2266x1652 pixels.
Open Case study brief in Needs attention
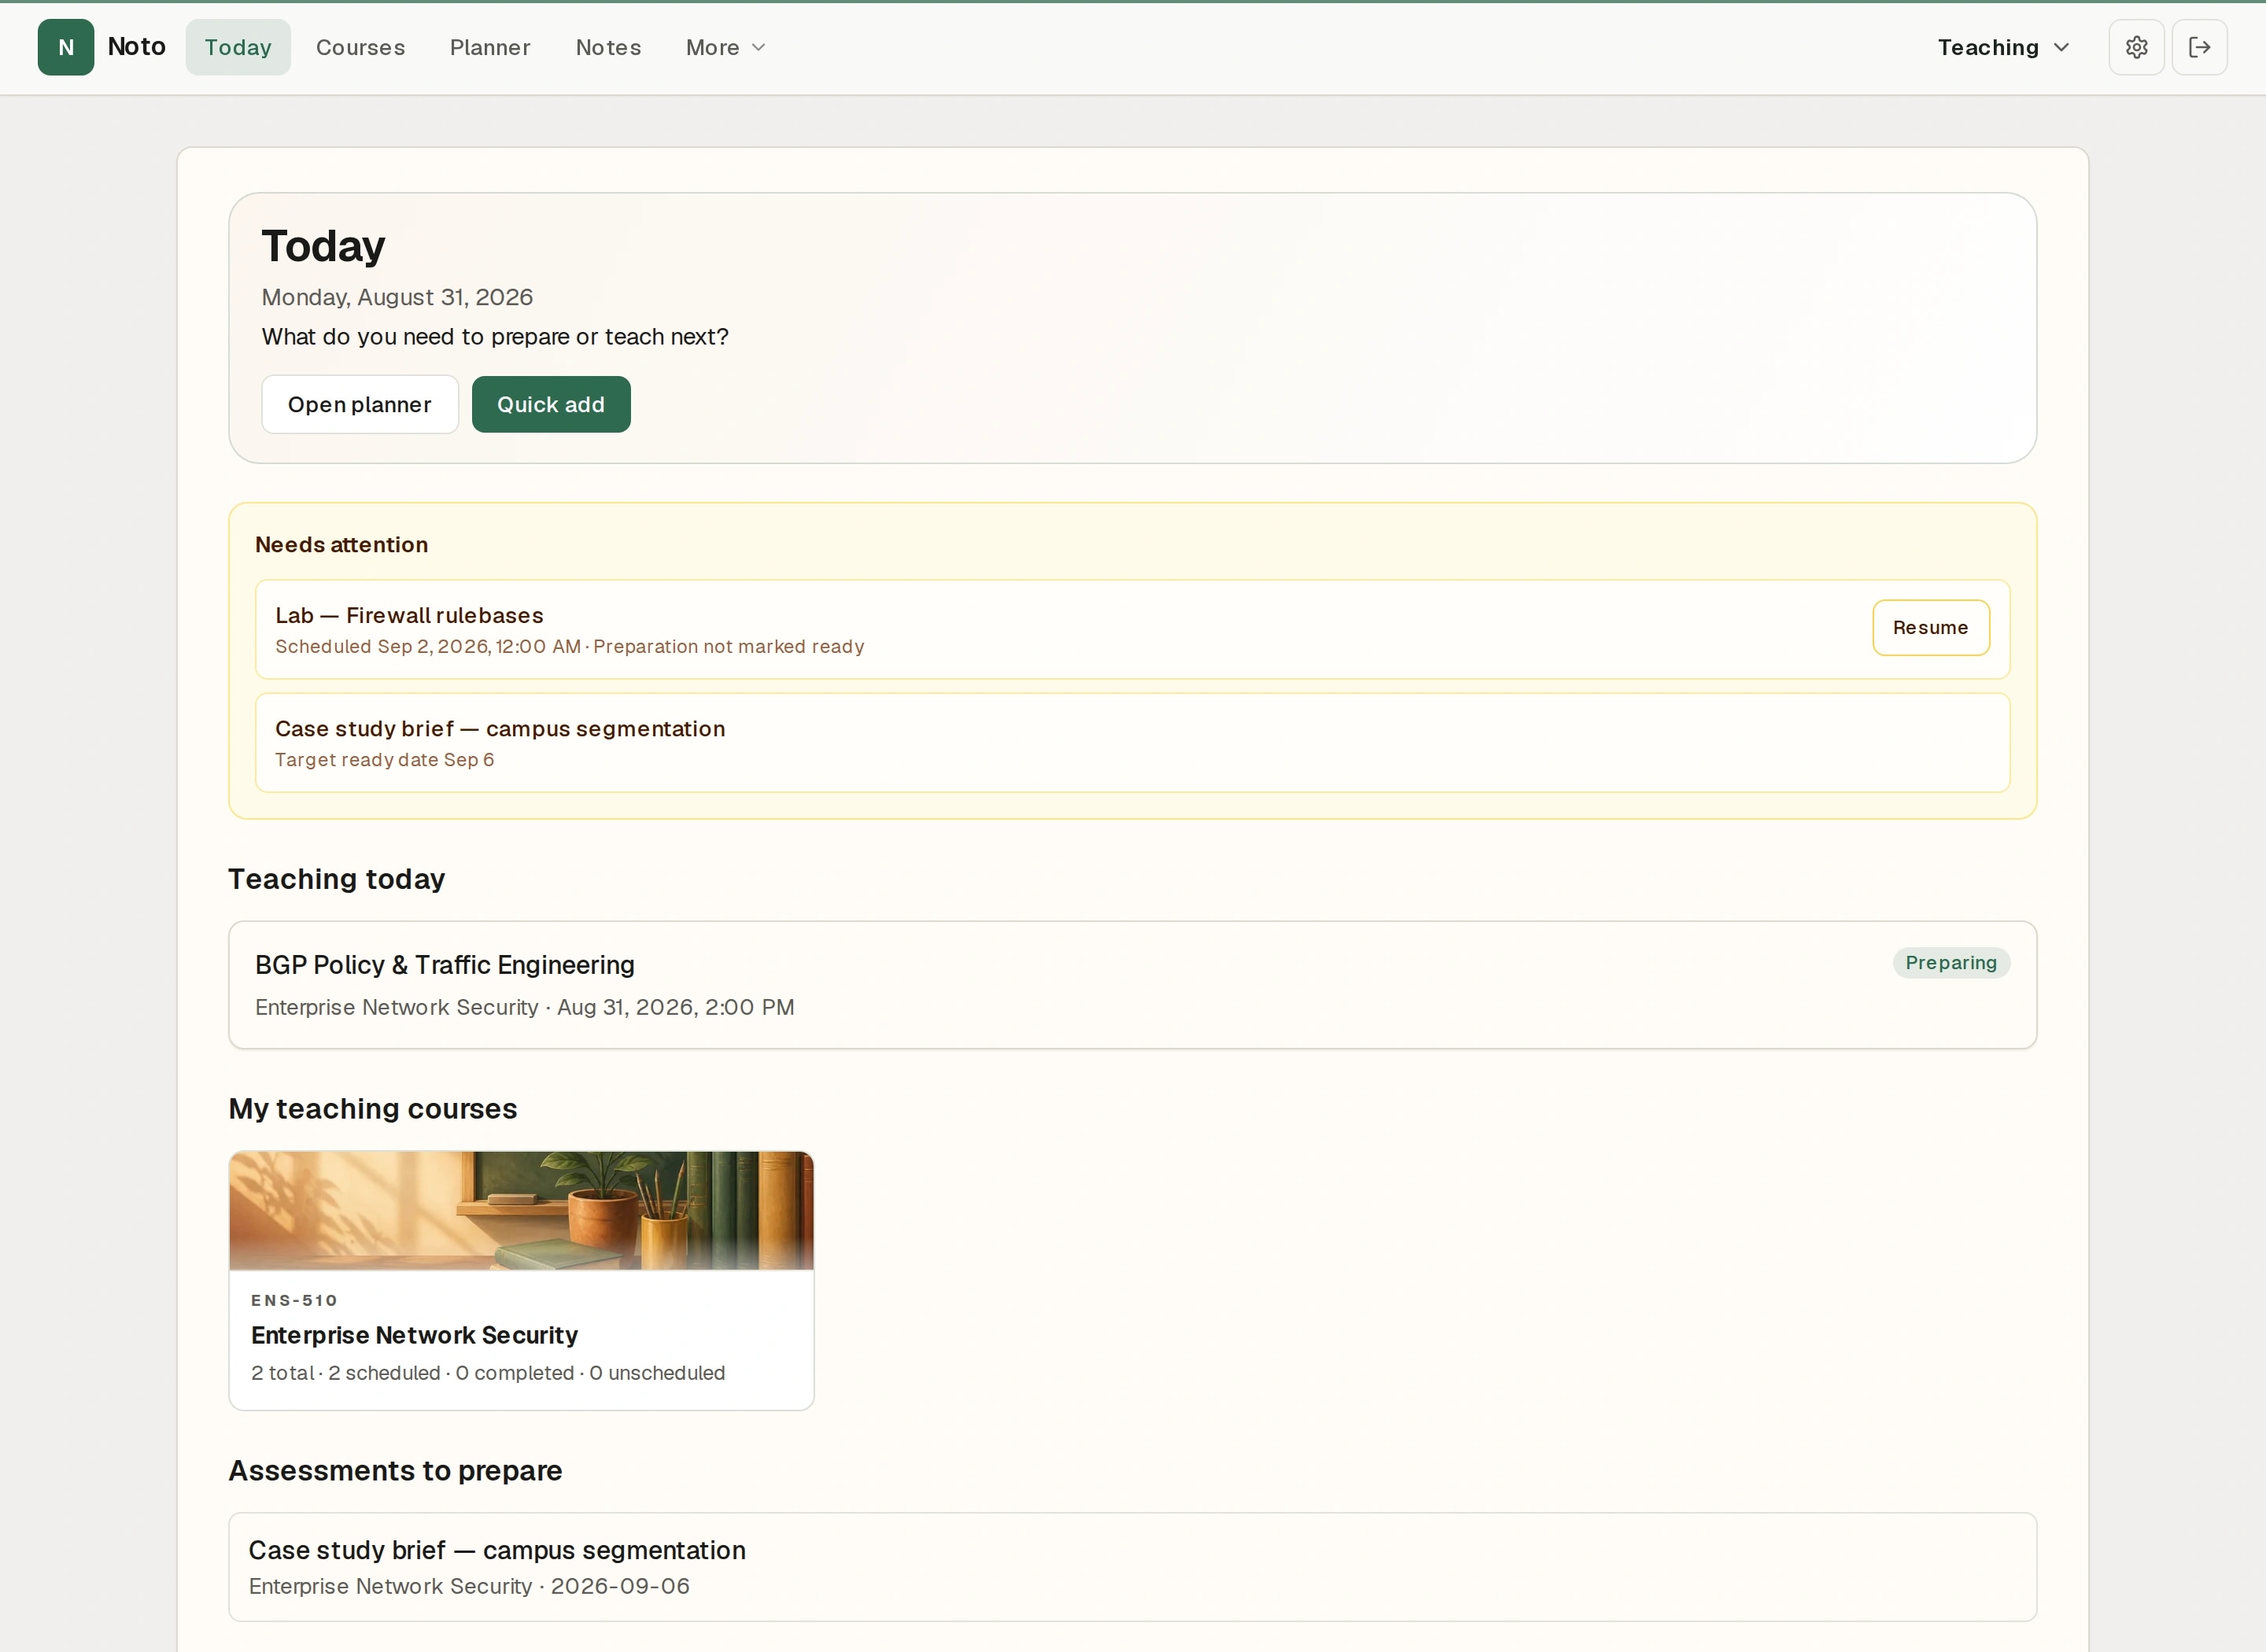coord(1132,742)
